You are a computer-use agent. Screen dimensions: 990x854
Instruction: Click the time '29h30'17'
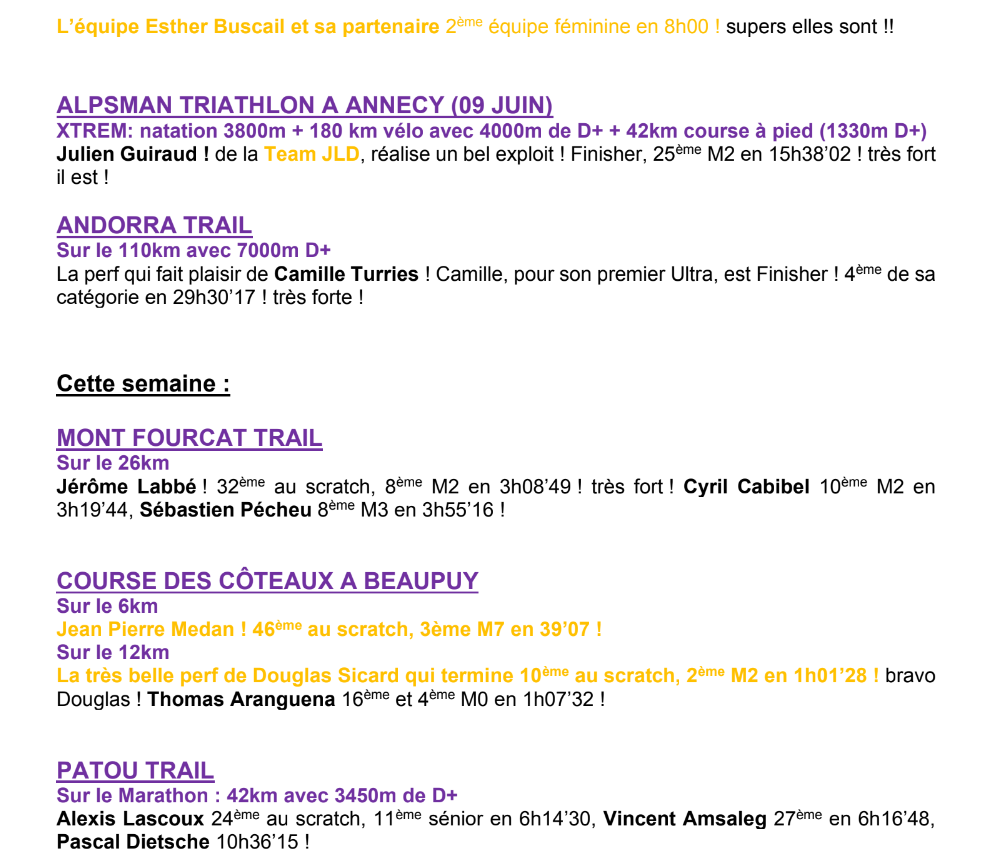(214, 298)
